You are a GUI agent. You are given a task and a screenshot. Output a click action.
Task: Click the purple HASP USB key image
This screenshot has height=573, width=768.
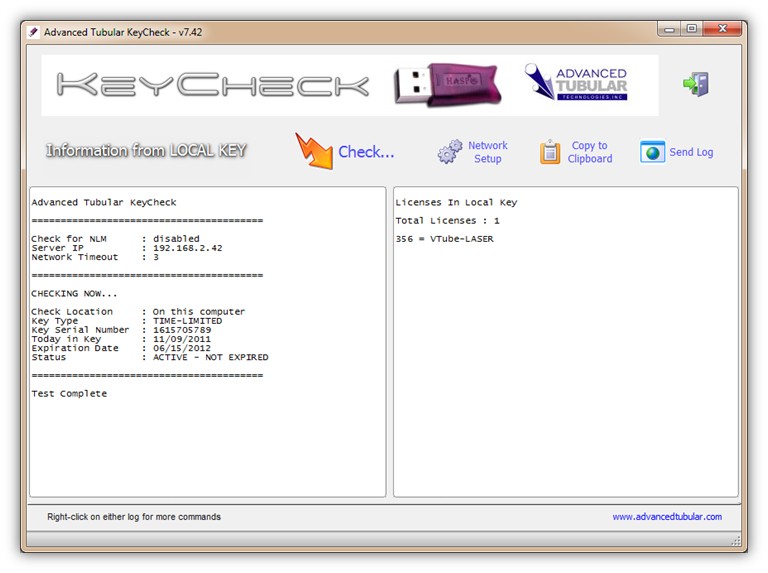[447, 84]
